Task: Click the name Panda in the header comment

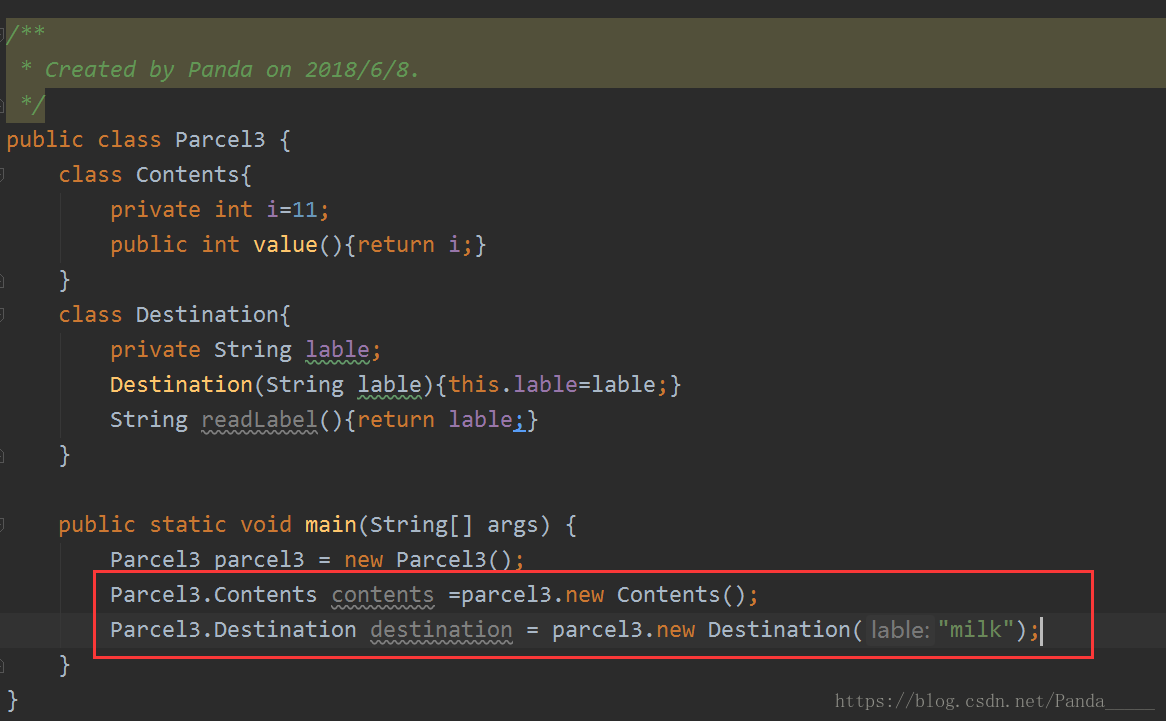Action: [x=220, y=70]
